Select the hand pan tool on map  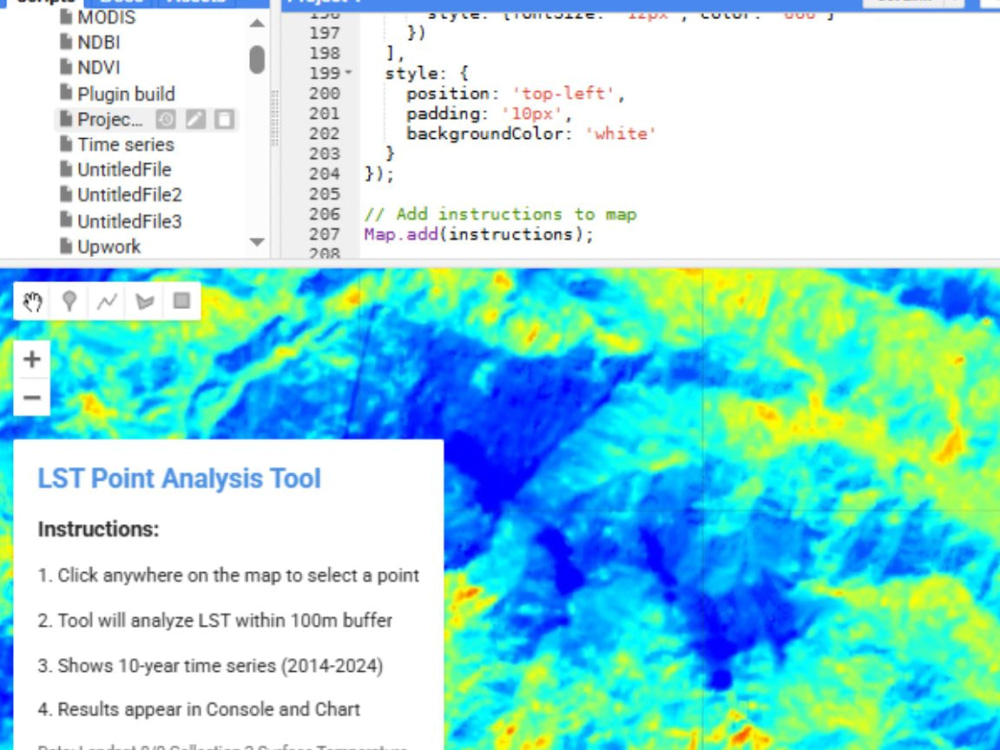tap(32, 301)
